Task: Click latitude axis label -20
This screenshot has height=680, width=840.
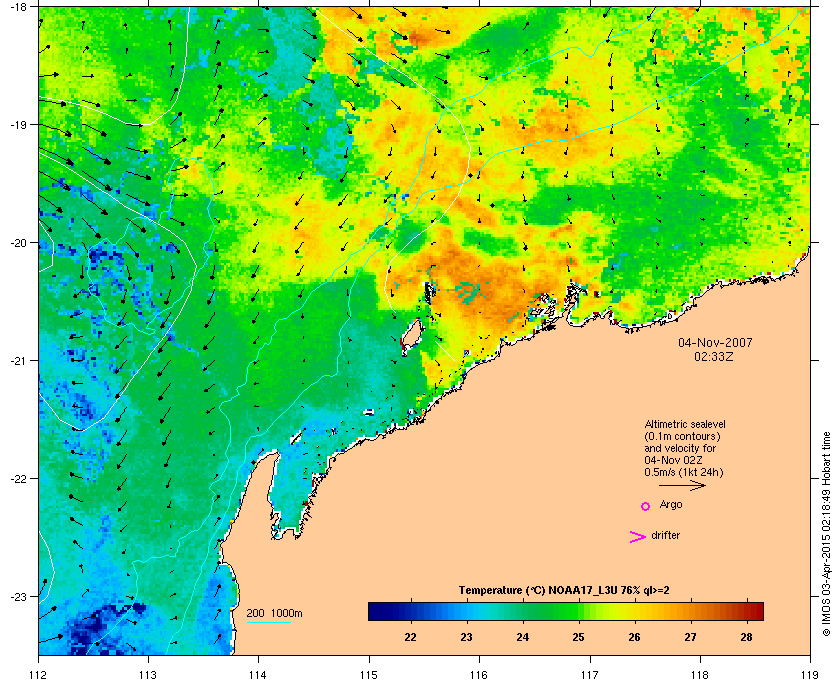Action: click(19, 243)
